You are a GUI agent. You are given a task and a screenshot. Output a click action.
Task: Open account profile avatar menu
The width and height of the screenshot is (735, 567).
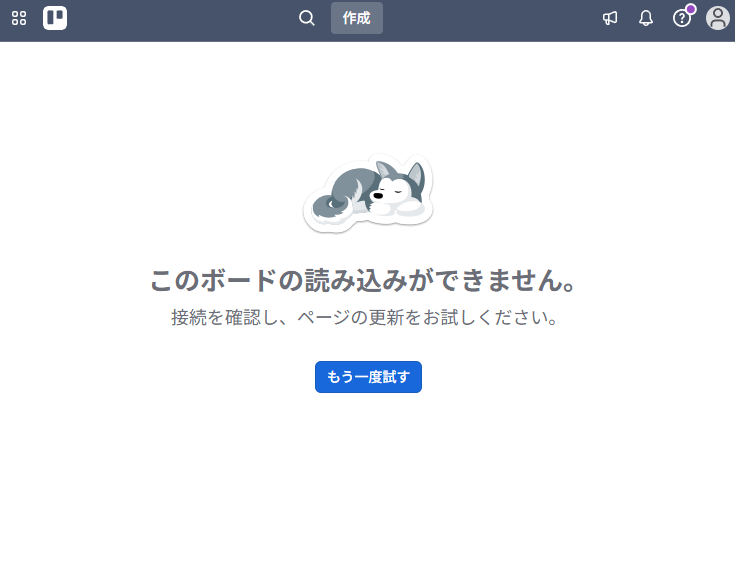click(718, 18)
